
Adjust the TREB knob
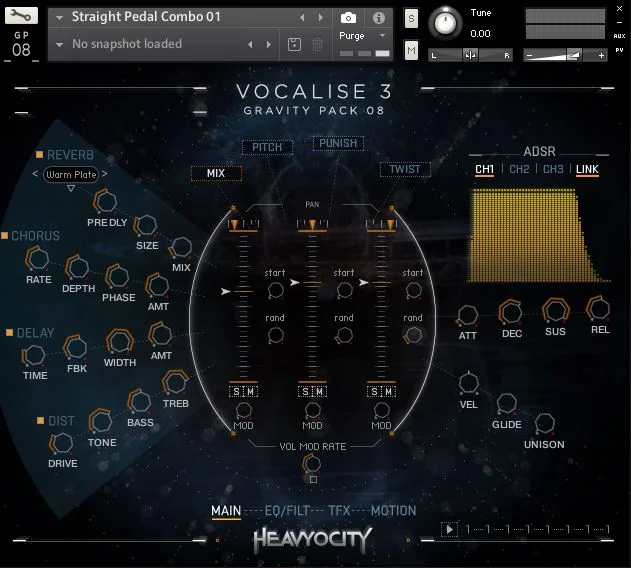pos(175,383)
